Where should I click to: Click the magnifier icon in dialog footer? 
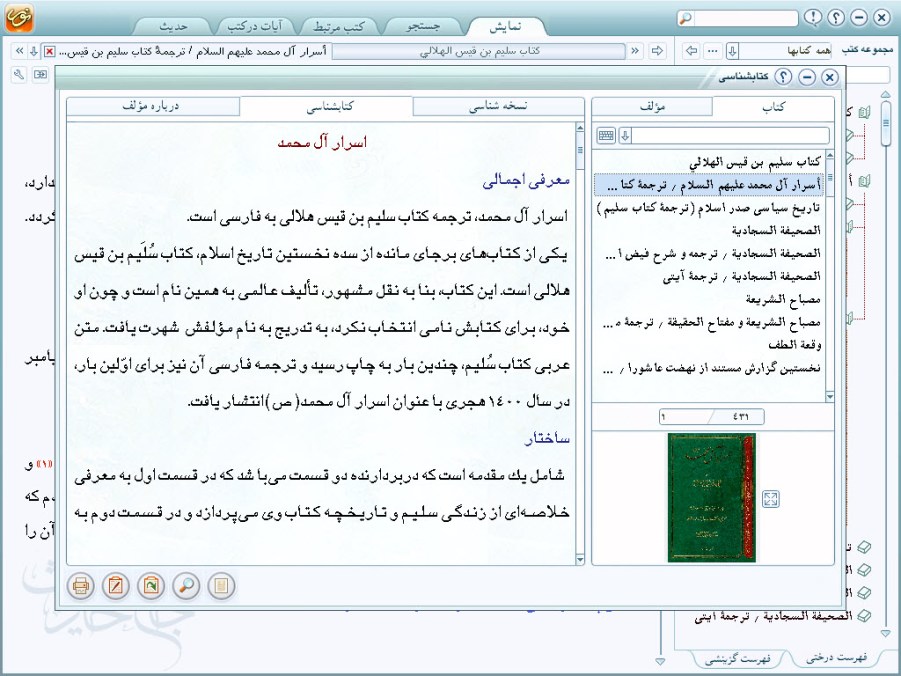point(186,586)
